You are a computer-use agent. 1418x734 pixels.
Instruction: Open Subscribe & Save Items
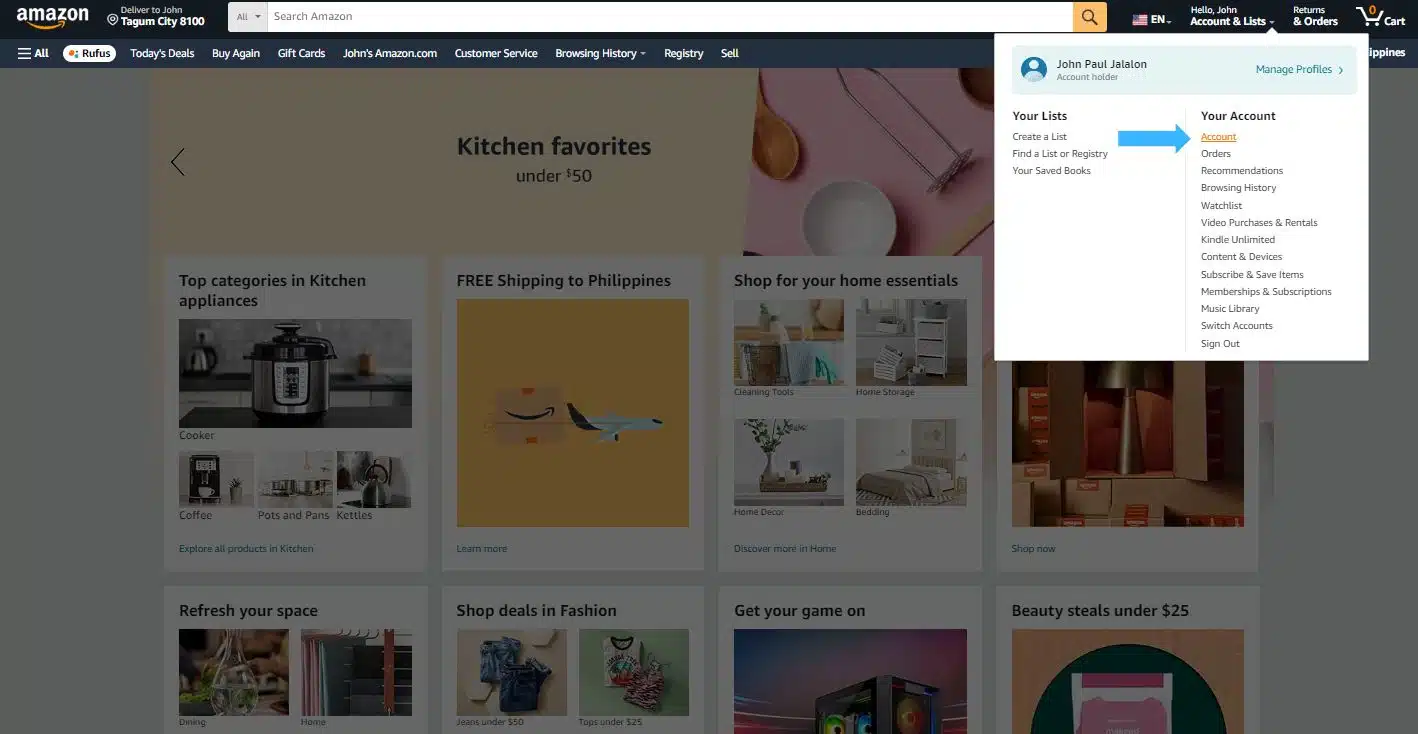pos(1252,274)
